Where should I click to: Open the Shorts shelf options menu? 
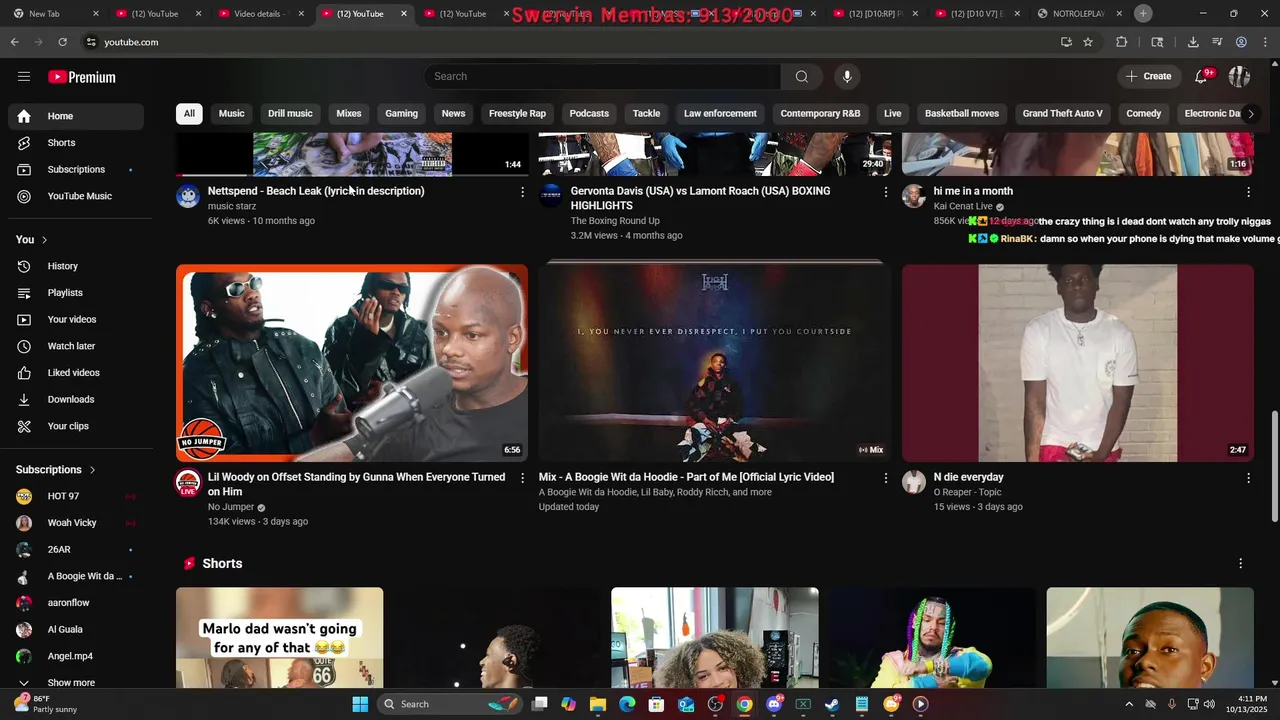click(x=1240, y=564)
